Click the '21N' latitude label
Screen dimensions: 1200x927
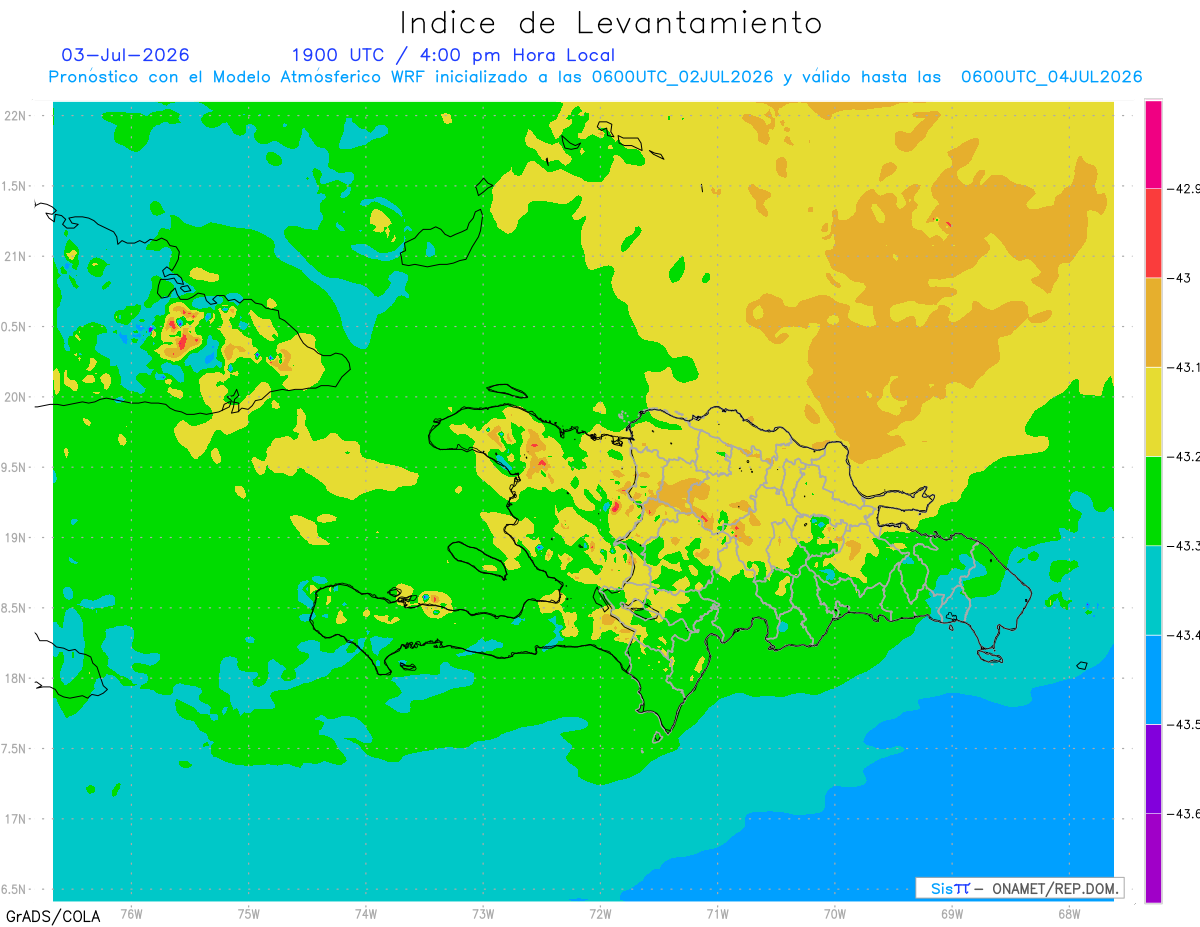point(17,256)
